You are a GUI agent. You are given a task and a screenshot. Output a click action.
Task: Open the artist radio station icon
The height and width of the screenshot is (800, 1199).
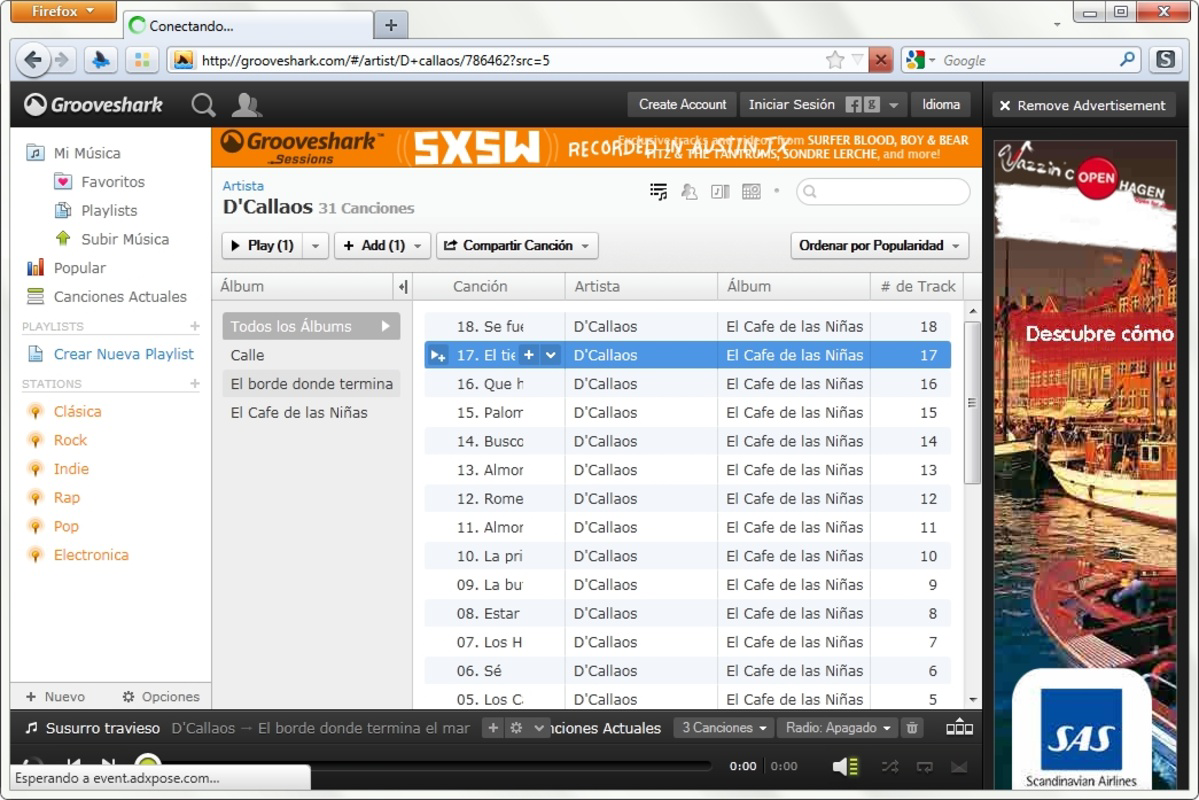click(752, 191)
